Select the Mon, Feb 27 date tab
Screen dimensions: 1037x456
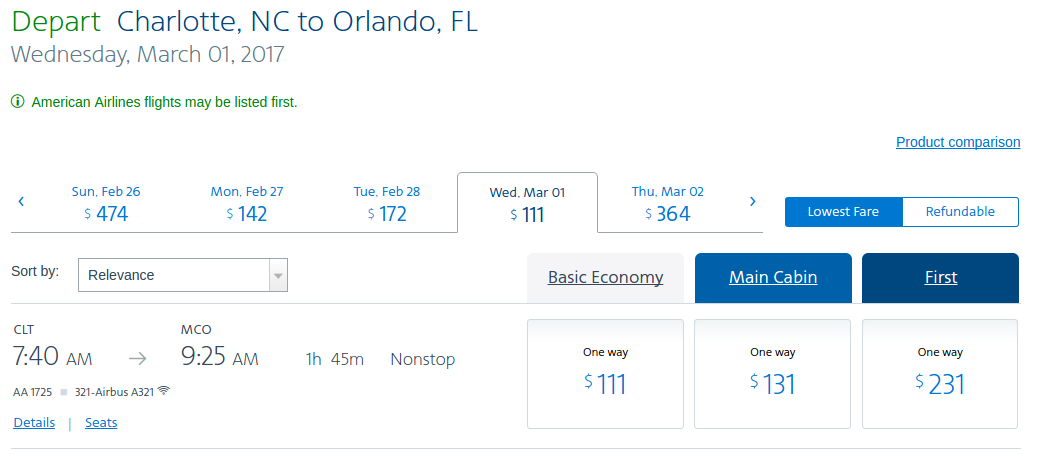[x=247, y=202]
